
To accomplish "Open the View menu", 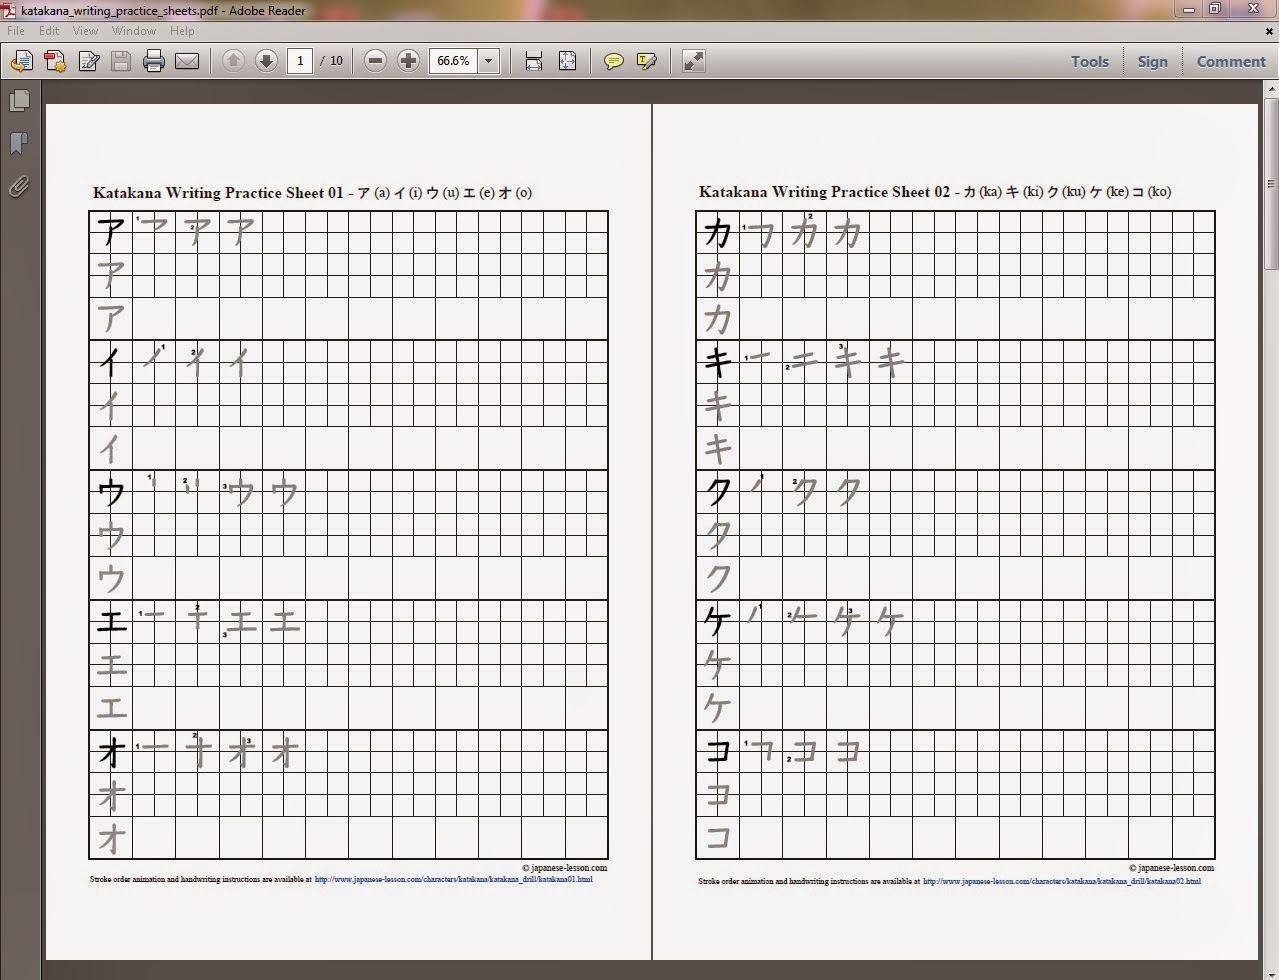I will tap(85, 31).
